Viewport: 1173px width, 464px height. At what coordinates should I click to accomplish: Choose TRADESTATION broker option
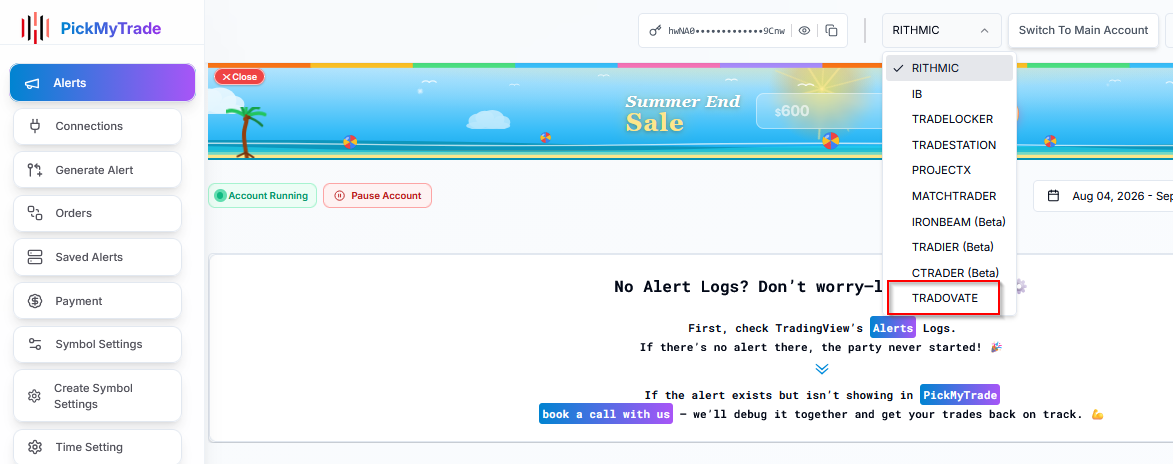pos(949,145)
